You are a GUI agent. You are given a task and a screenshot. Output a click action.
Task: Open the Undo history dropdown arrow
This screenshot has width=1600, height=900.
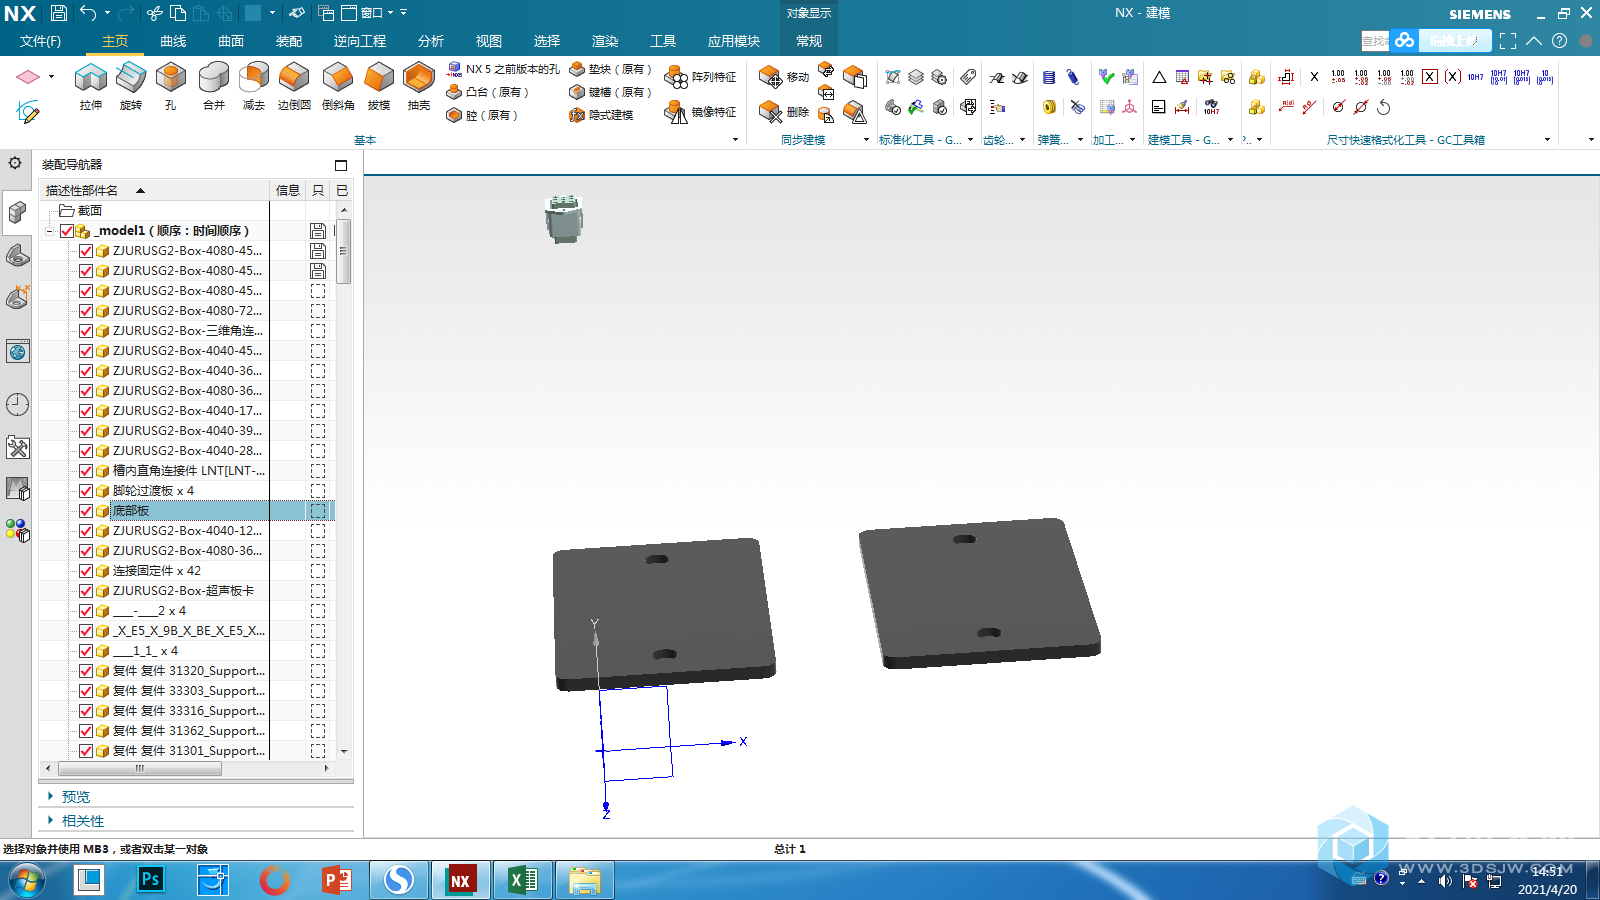point(107,13)
